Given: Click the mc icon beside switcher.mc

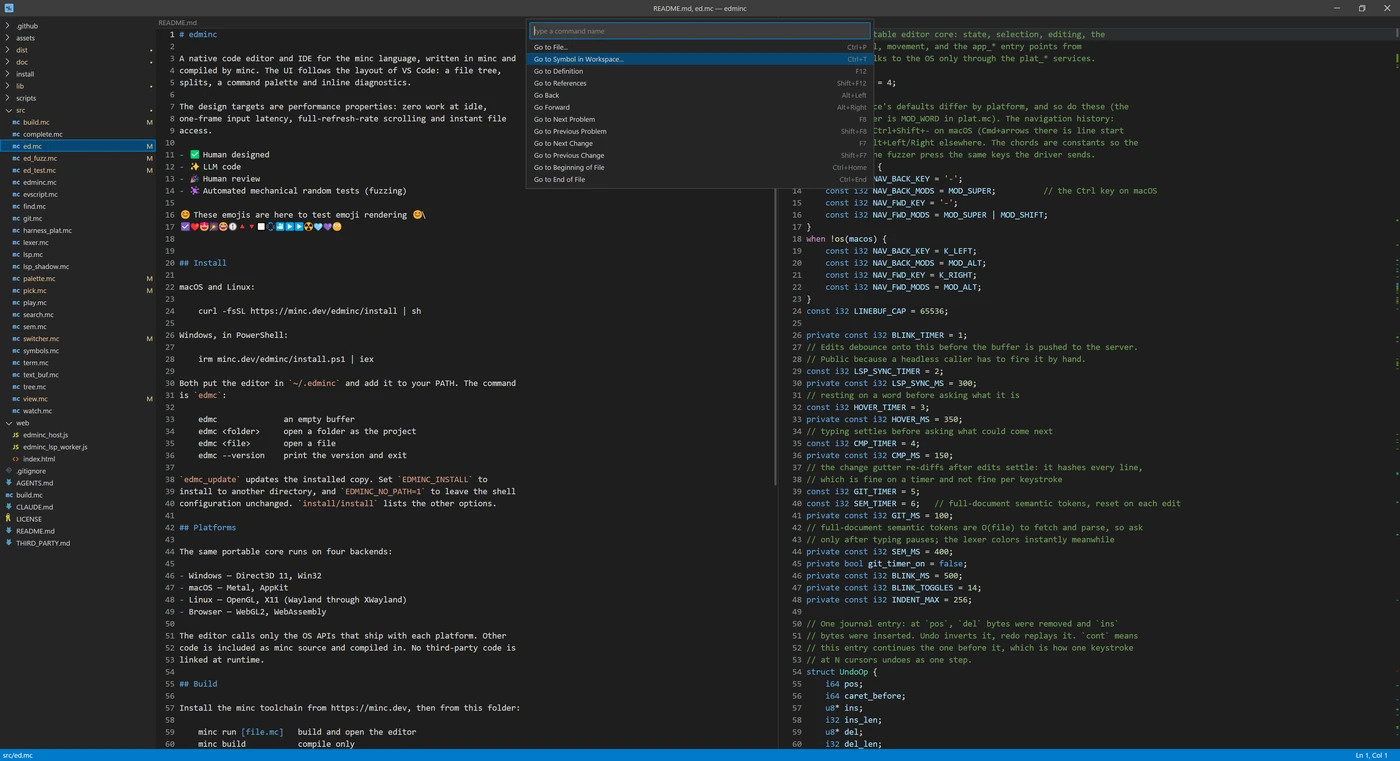Looking at the screenshot, I should click(x=16, y=338).
